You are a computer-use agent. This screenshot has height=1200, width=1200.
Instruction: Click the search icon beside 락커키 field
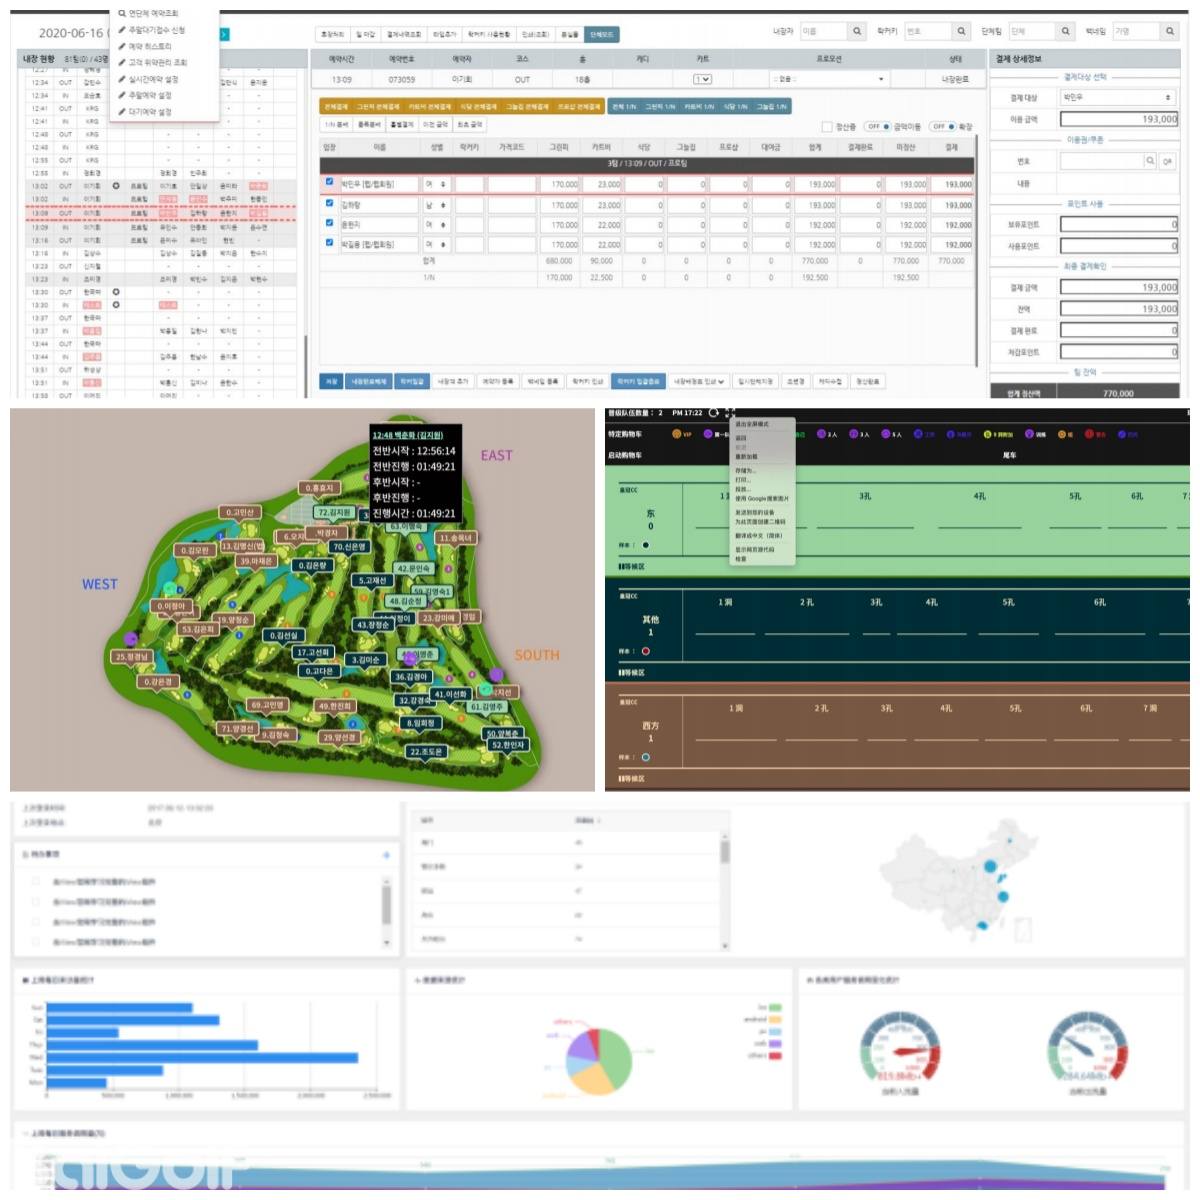961,32
